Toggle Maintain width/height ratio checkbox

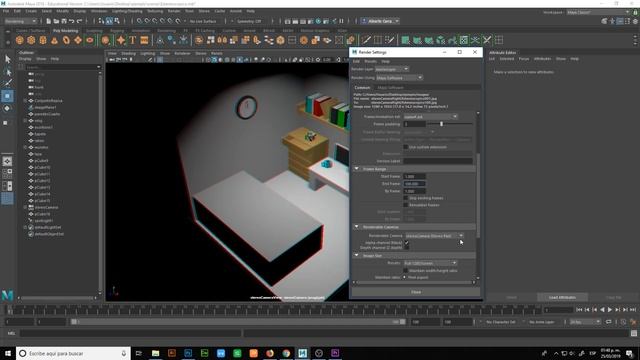click(x=406, y=270)
